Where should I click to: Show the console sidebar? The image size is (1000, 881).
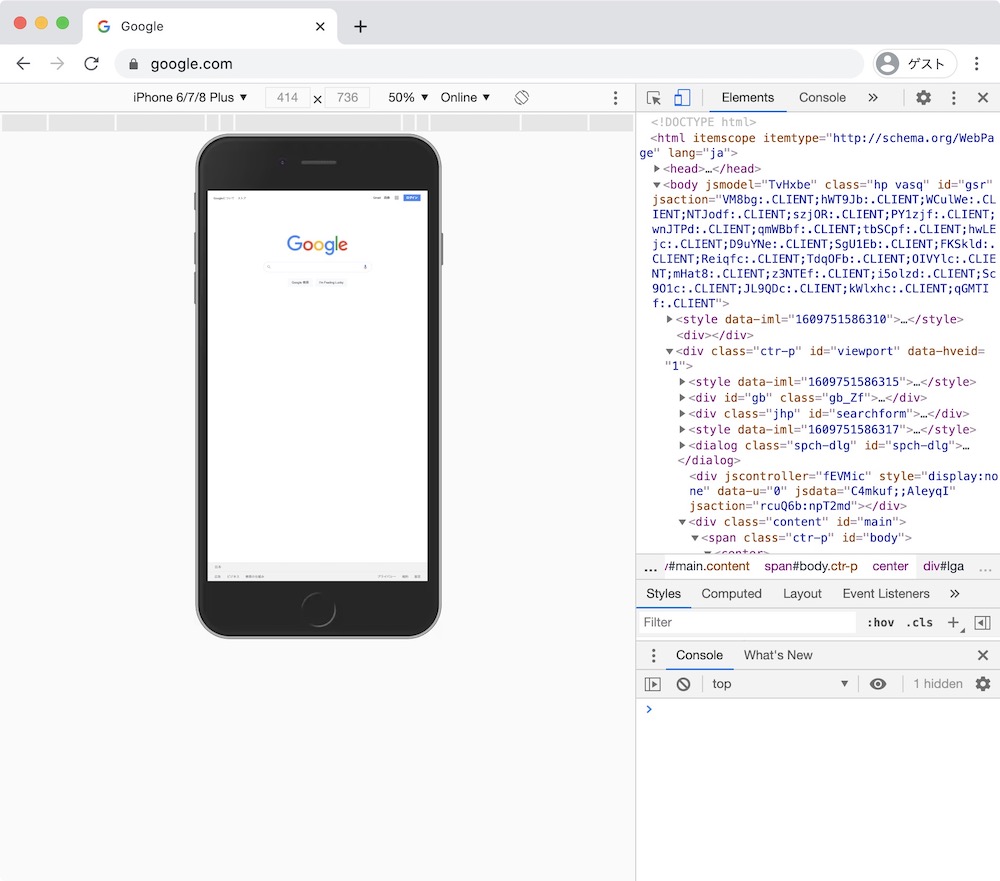coord(652,684)
